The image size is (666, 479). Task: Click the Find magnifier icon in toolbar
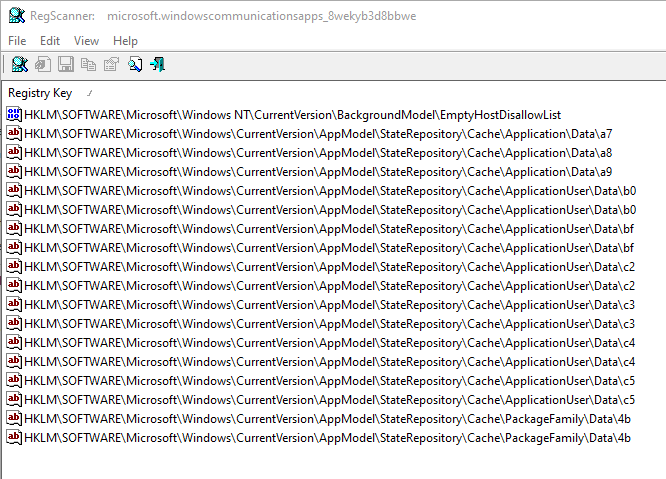tap(135, 65)
